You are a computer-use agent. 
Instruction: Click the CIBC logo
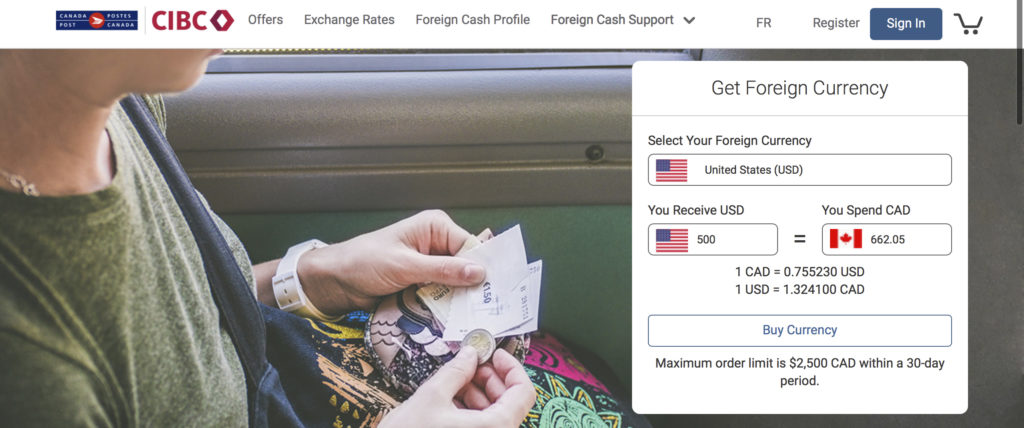193,20
